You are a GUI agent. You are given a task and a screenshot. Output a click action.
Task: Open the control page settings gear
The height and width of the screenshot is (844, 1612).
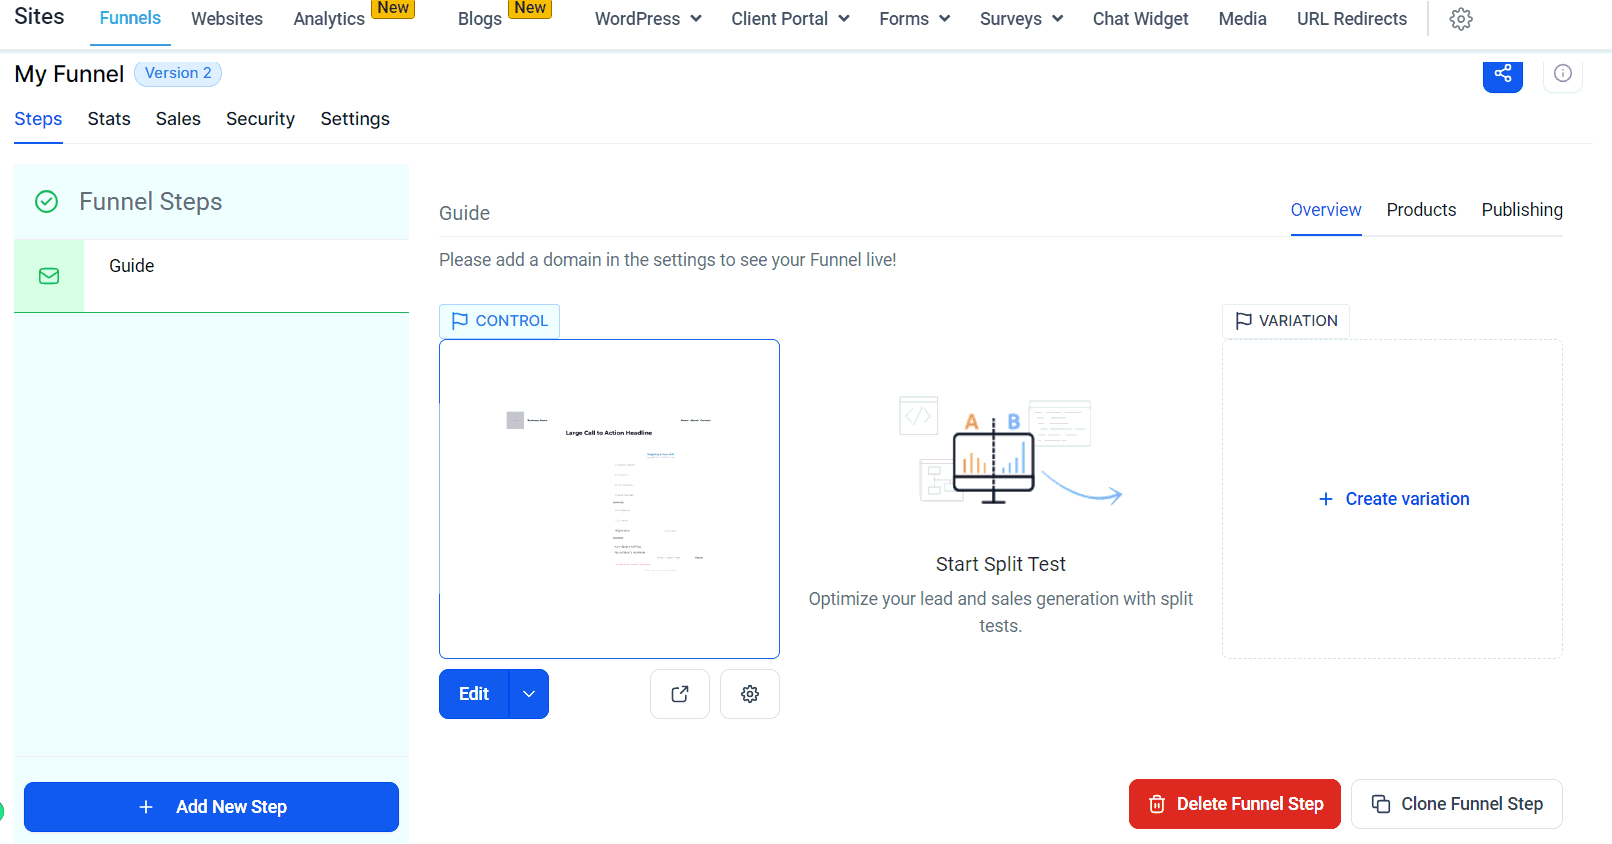[x=749, y=694]
